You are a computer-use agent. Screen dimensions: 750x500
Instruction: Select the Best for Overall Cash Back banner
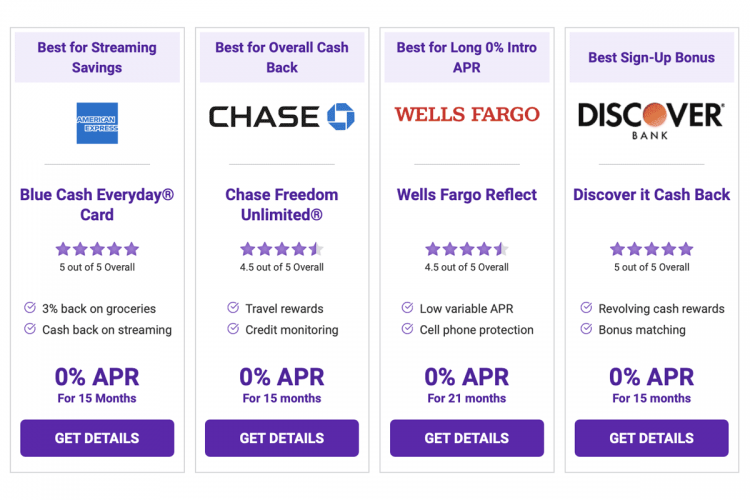282,58
